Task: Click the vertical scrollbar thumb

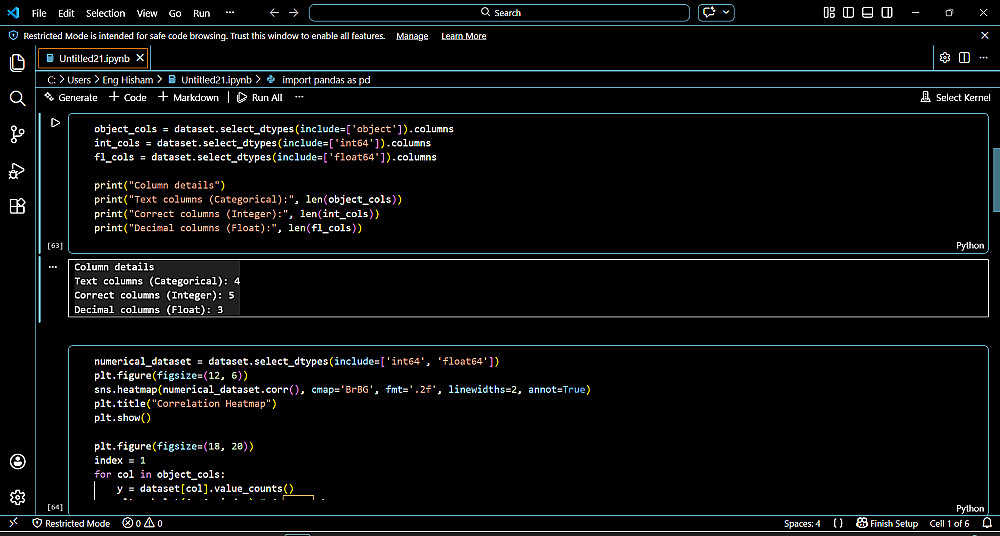Action: (x=996, y=181)
